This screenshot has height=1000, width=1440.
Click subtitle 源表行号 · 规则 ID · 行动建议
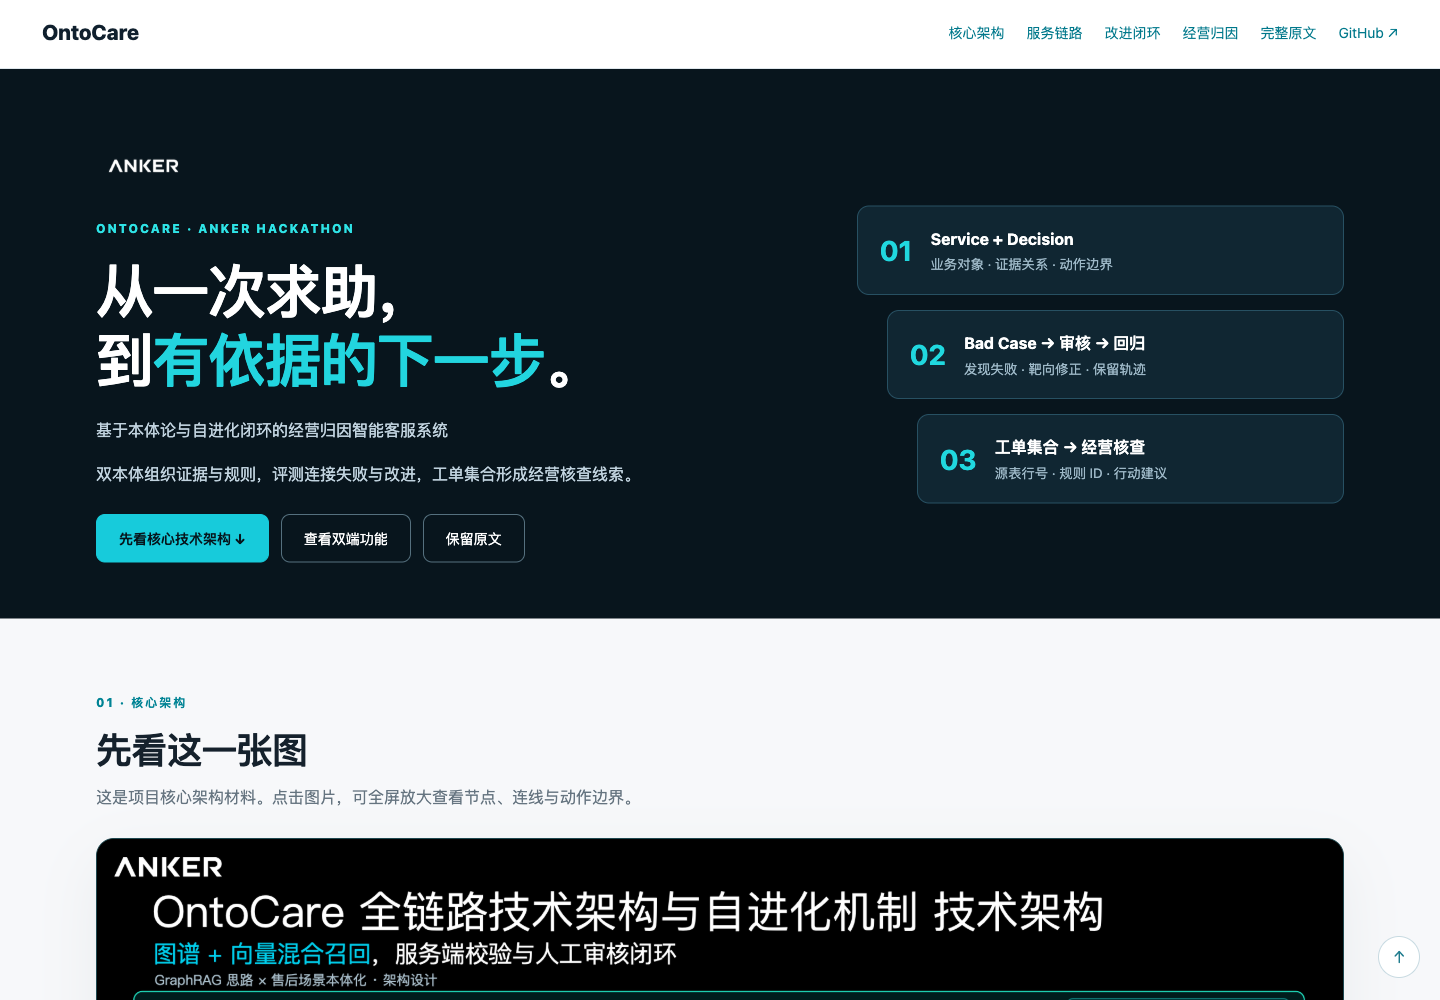(1081, 473)
